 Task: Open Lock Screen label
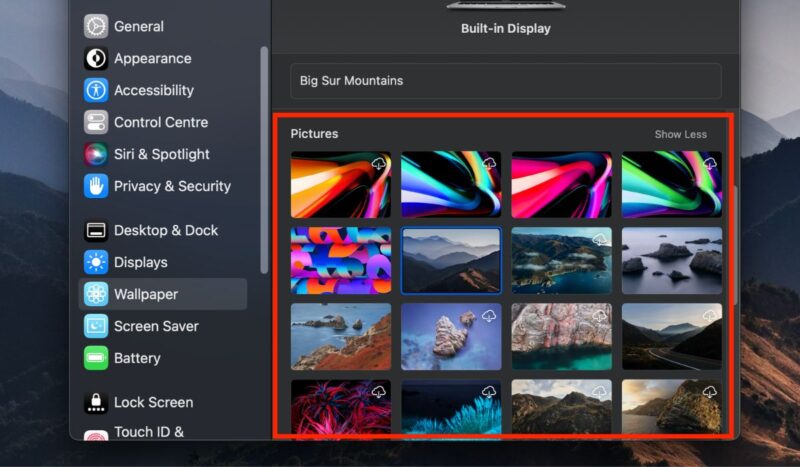(154, 403)
